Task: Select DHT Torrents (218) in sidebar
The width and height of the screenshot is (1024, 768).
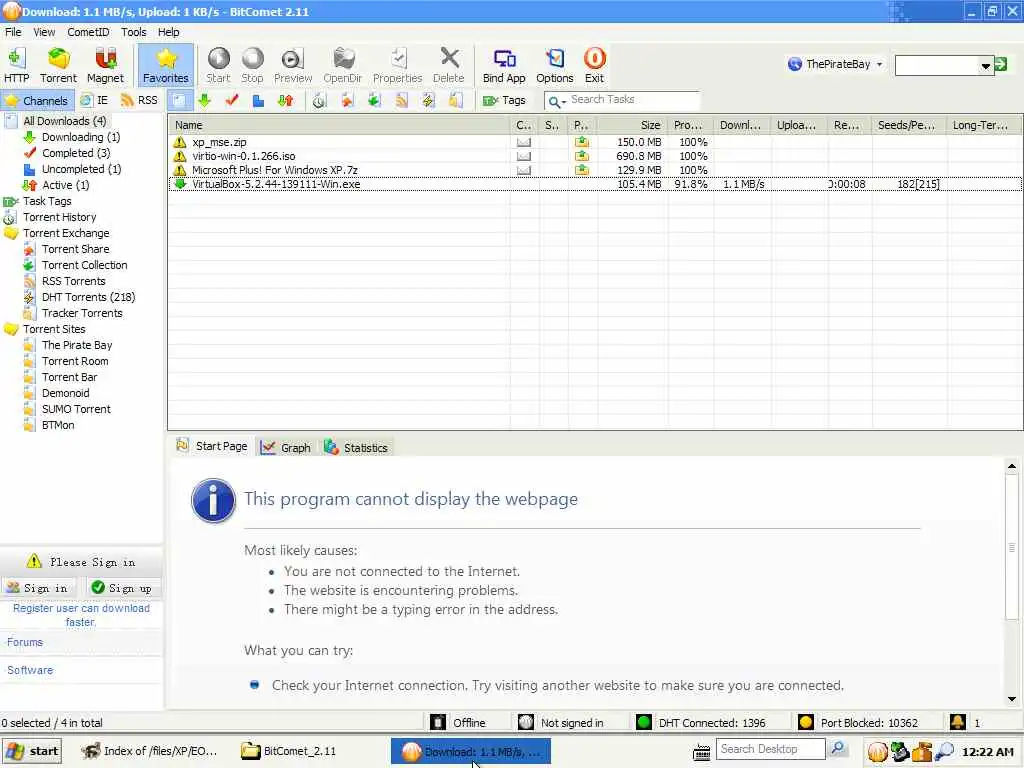Action: tap(88, 297)
